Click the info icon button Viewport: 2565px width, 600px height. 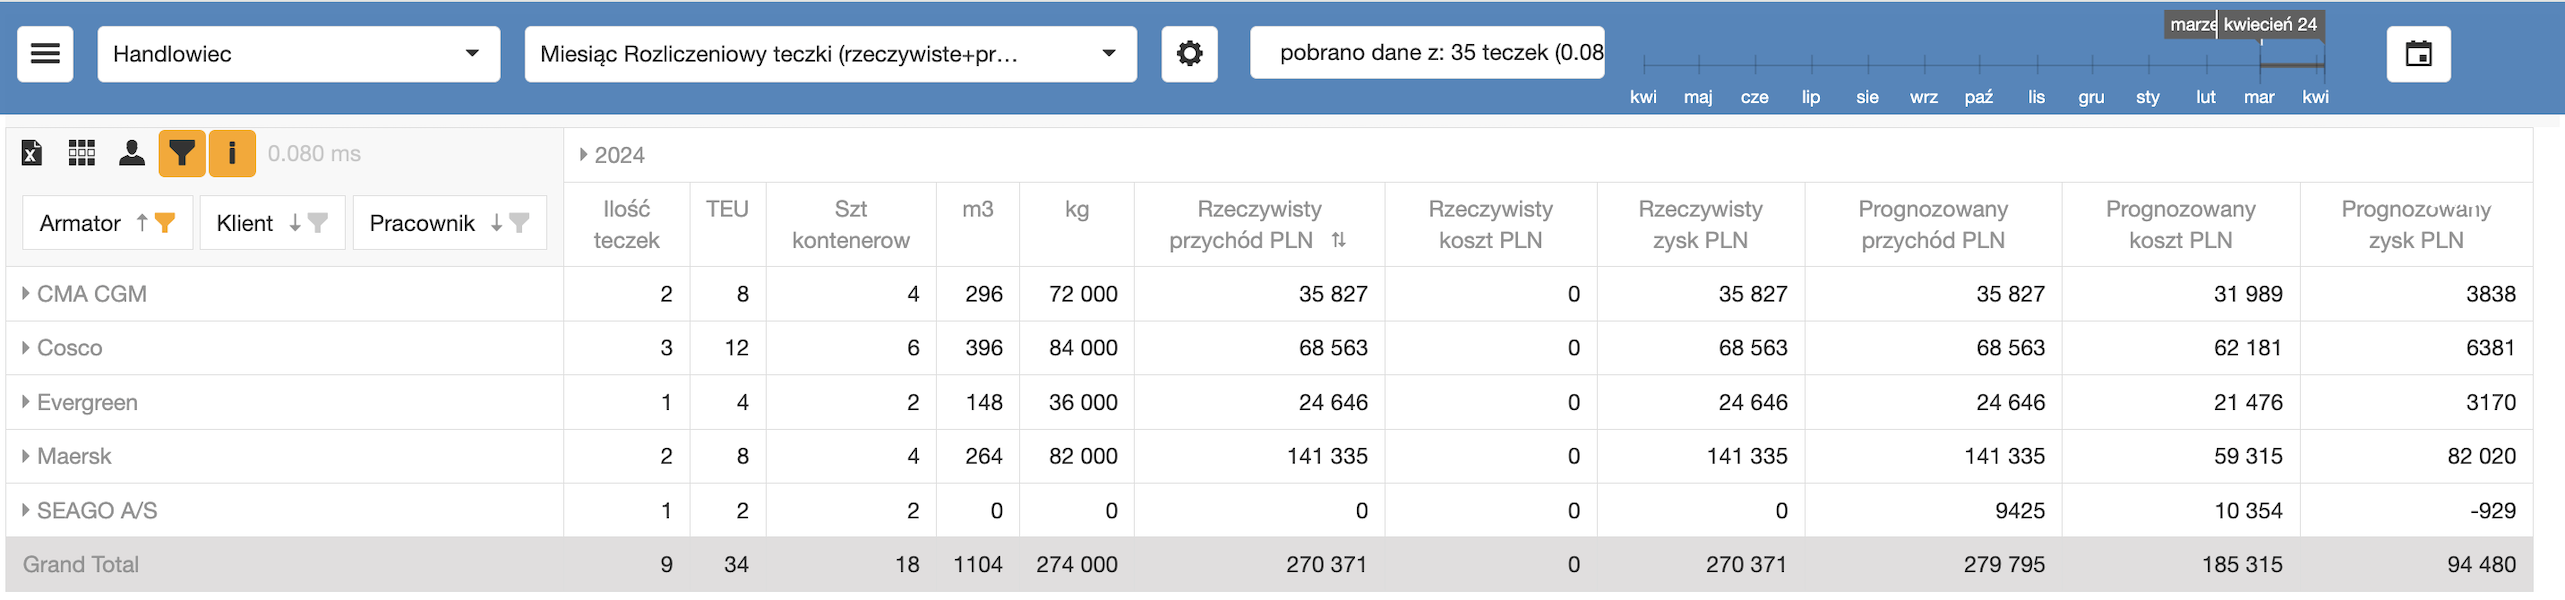pyautogui.click(x=232, y=153)
